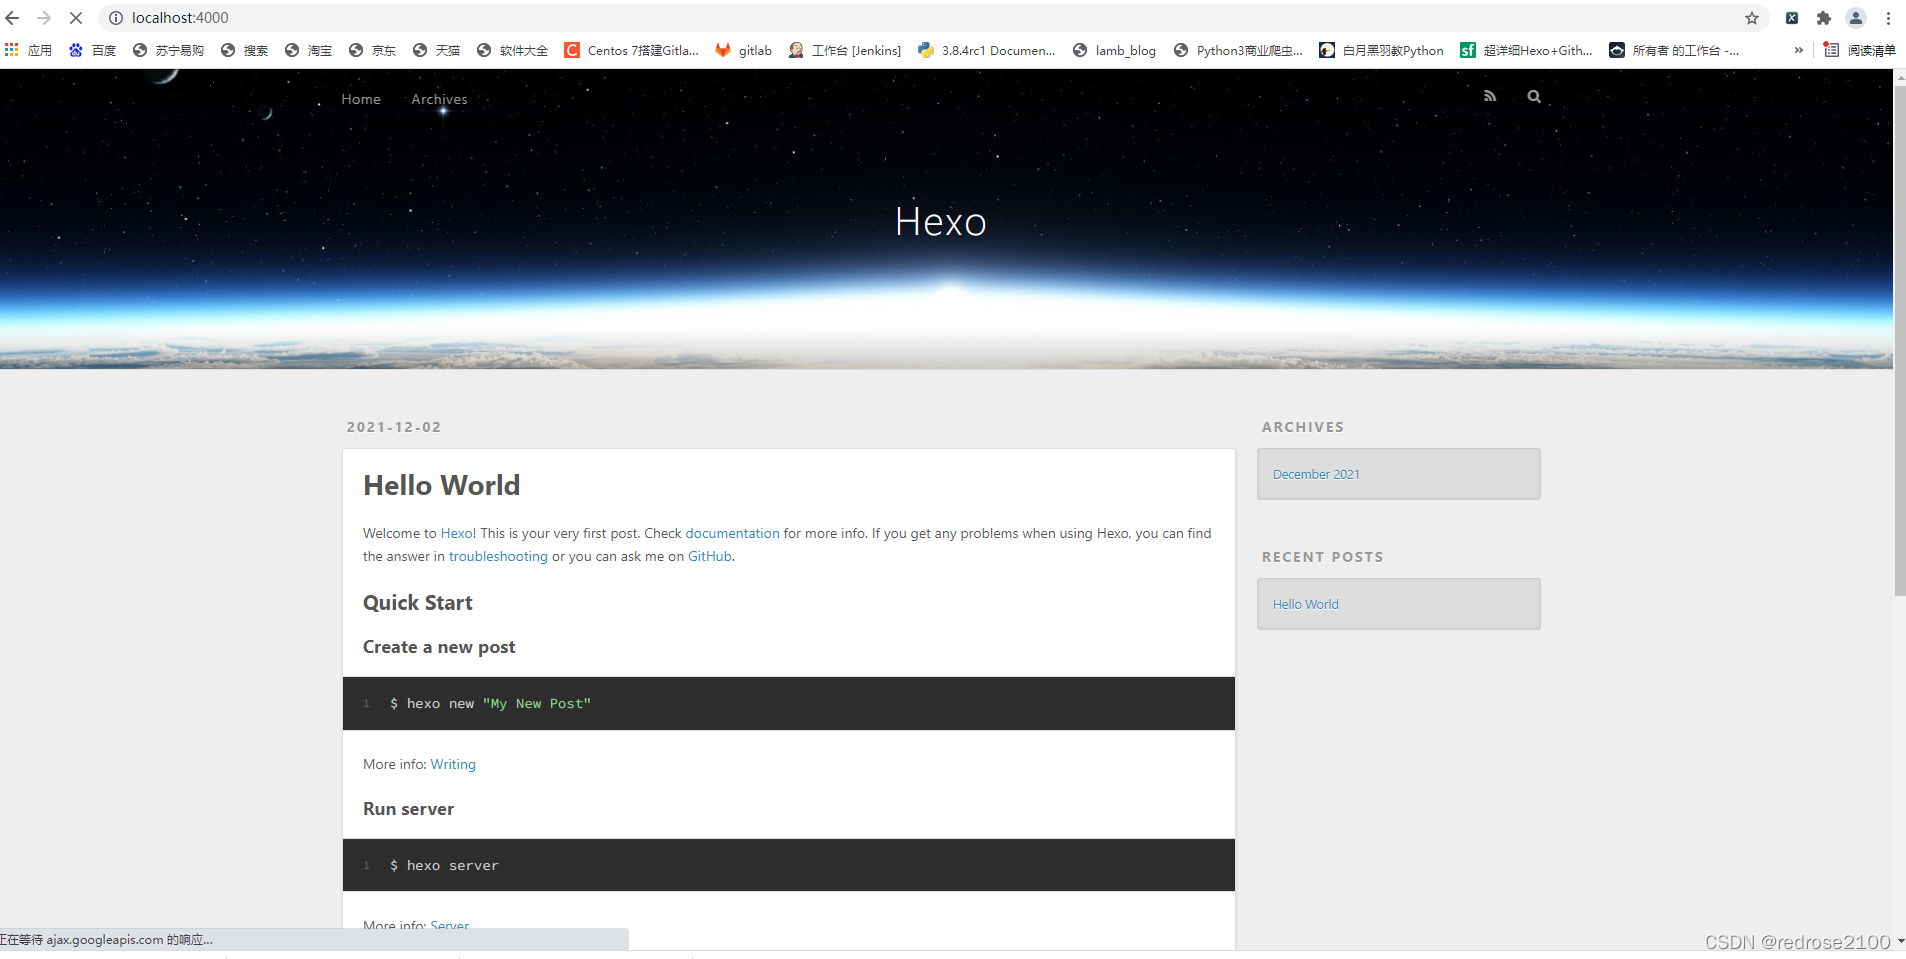Open the 搜索 bookmark
Image resolution: width=1906 pixels, height=959 pixels.
pyautogui.click(x=245, y=50)
